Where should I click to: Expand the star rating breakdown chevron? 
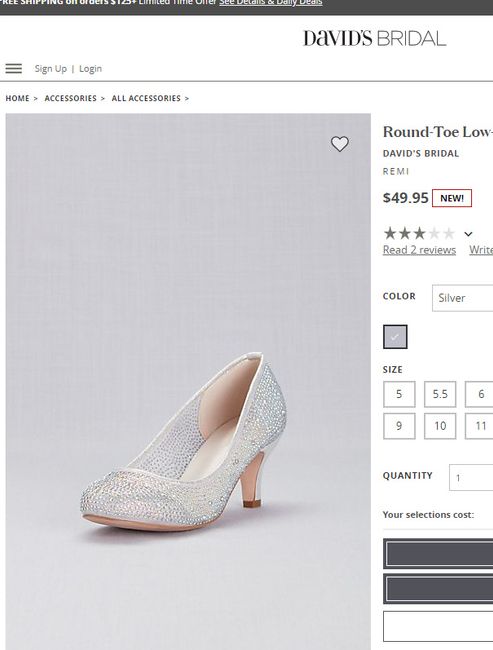pos(468,234)
